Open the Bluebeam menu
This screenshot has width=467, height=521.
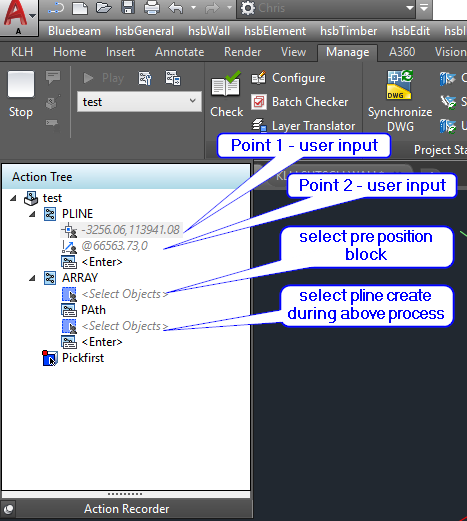click(74, 31)
